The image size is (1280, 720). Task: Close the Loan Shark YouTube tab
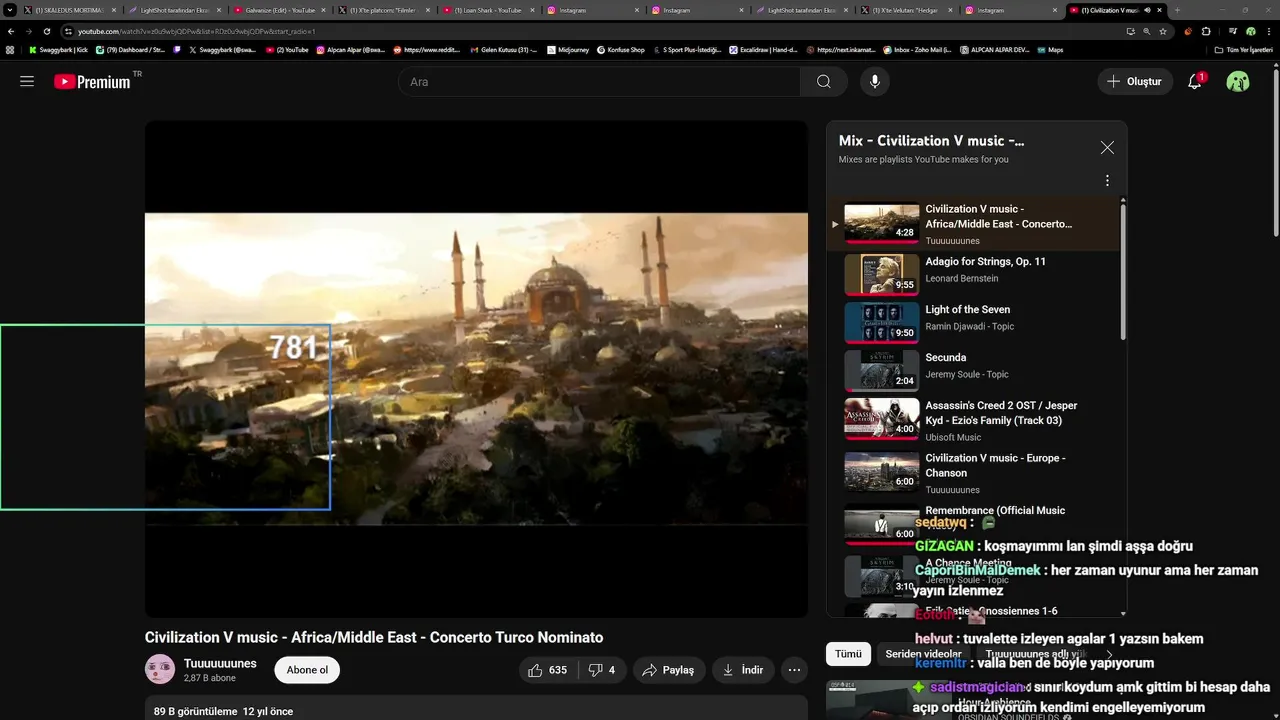coord(534,10)
